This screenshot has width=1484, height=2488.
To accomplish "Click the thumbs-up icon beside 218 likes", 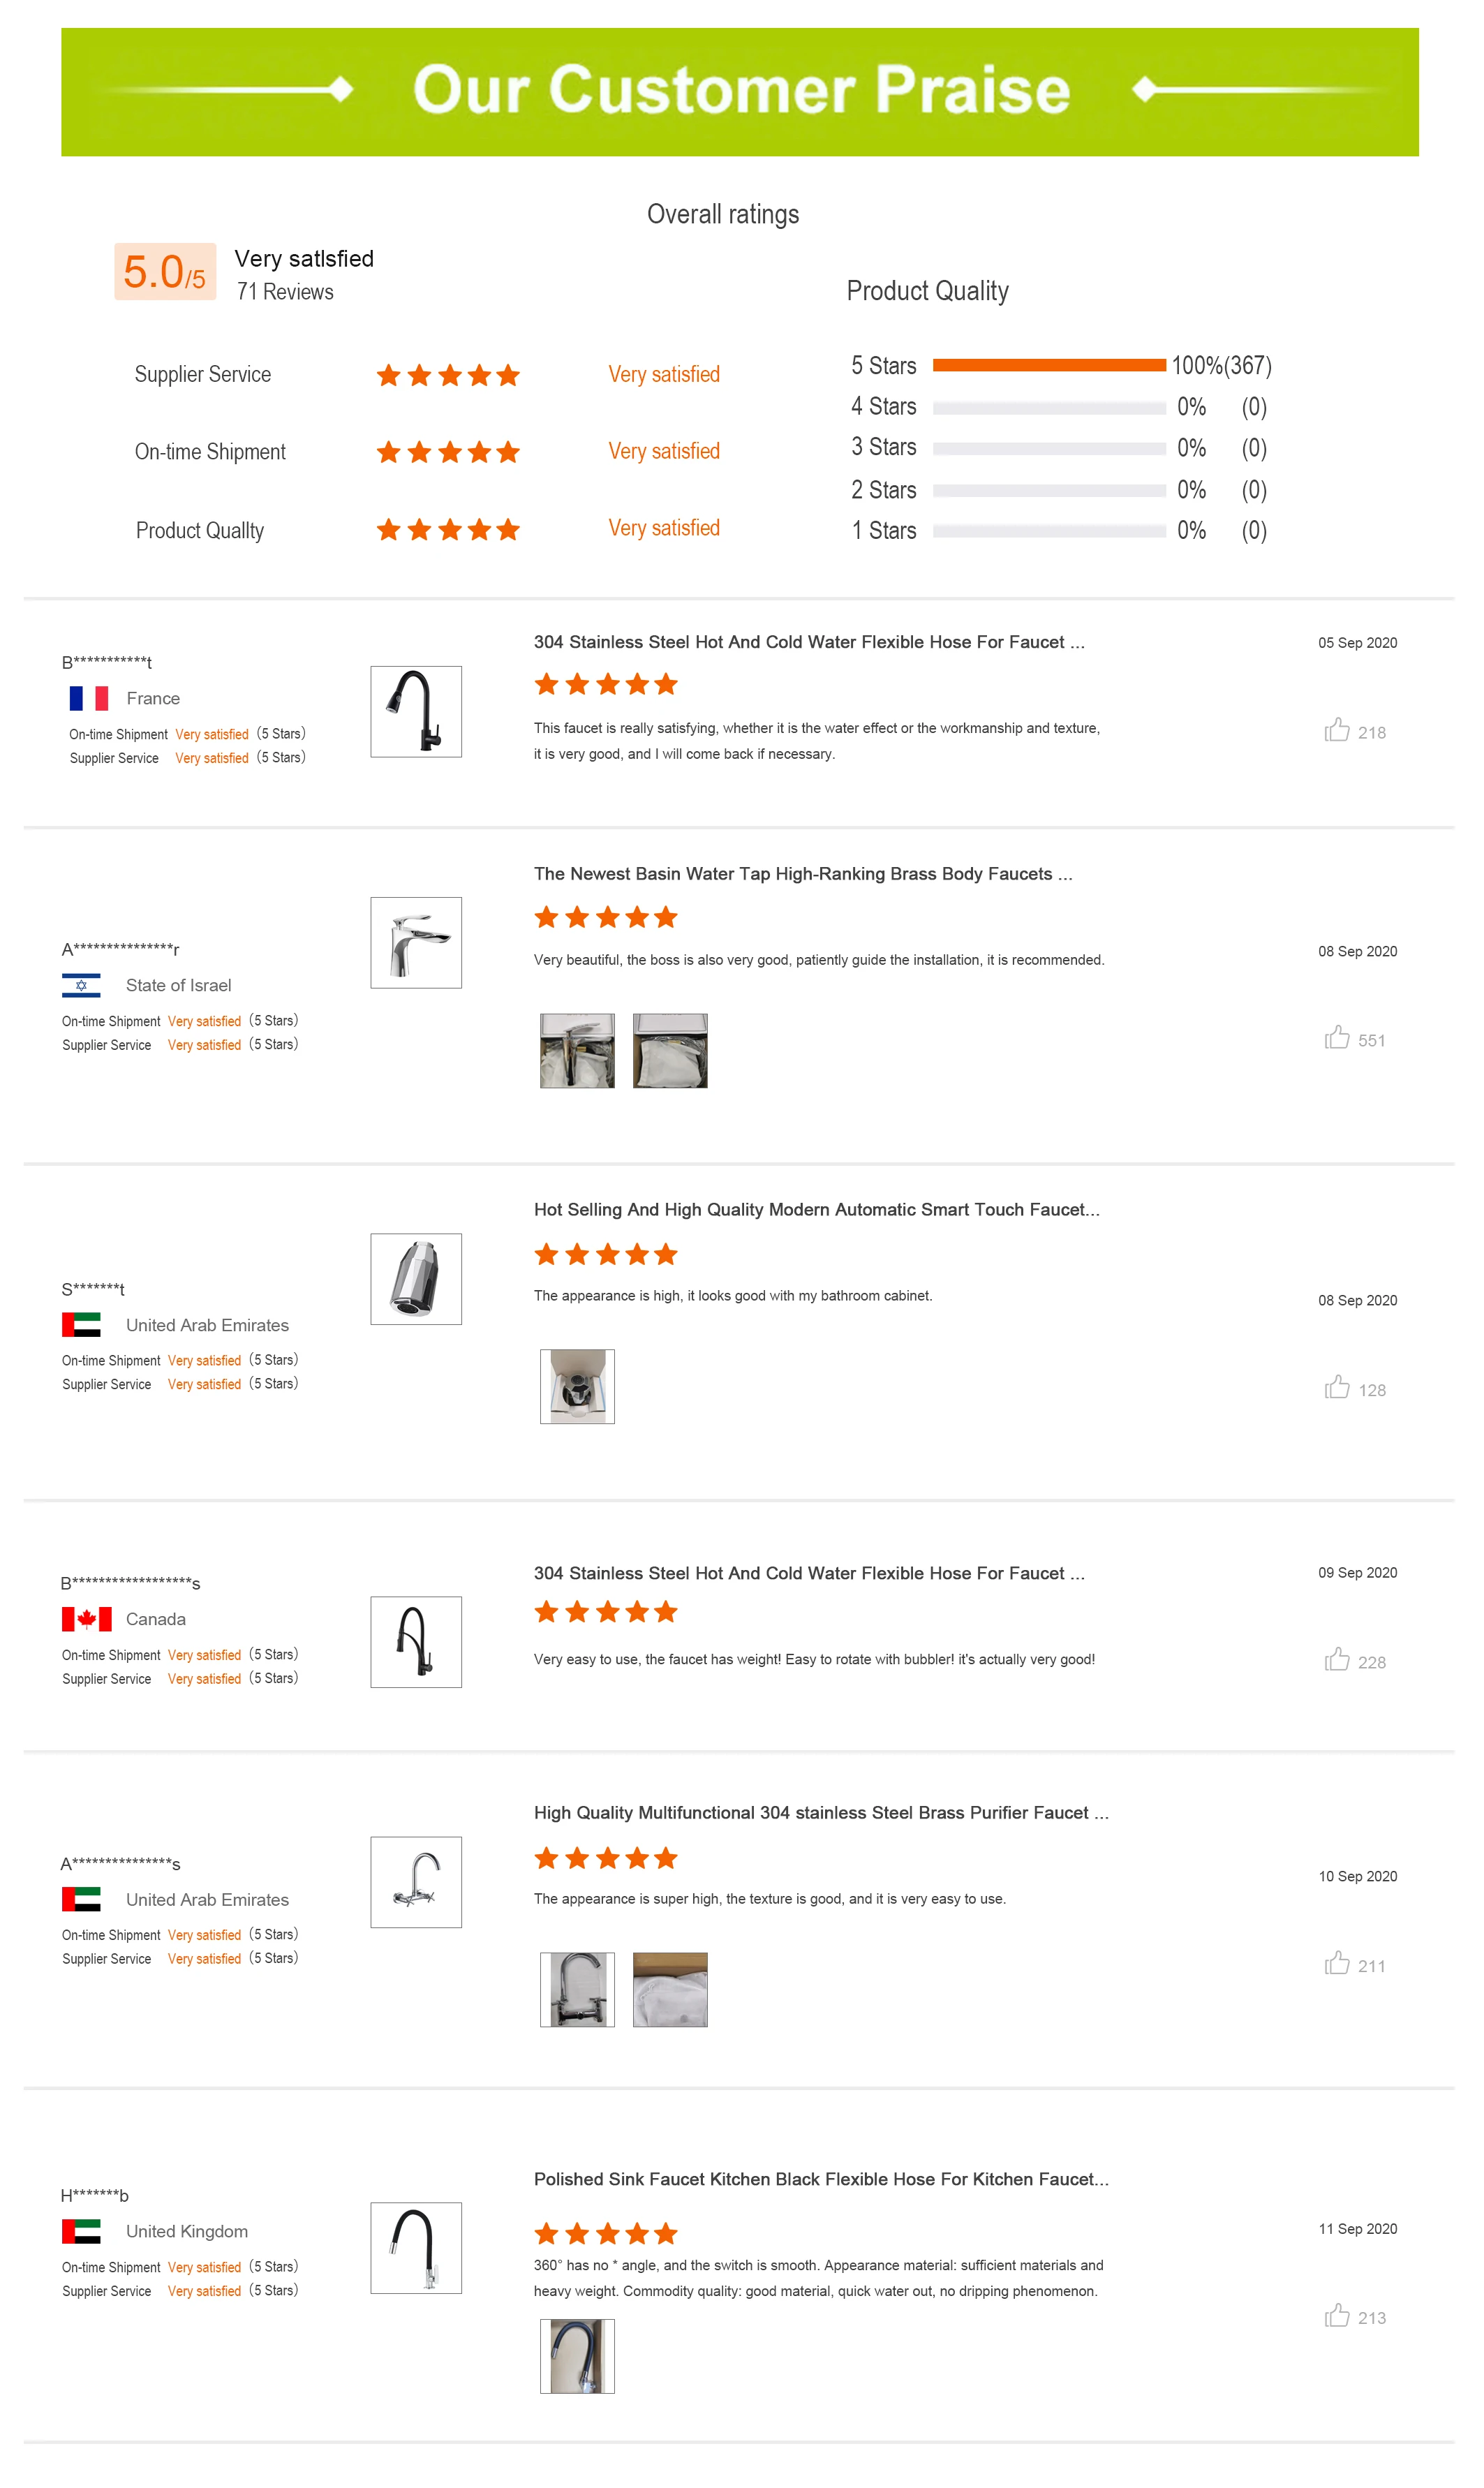I will coord(1336,730).
